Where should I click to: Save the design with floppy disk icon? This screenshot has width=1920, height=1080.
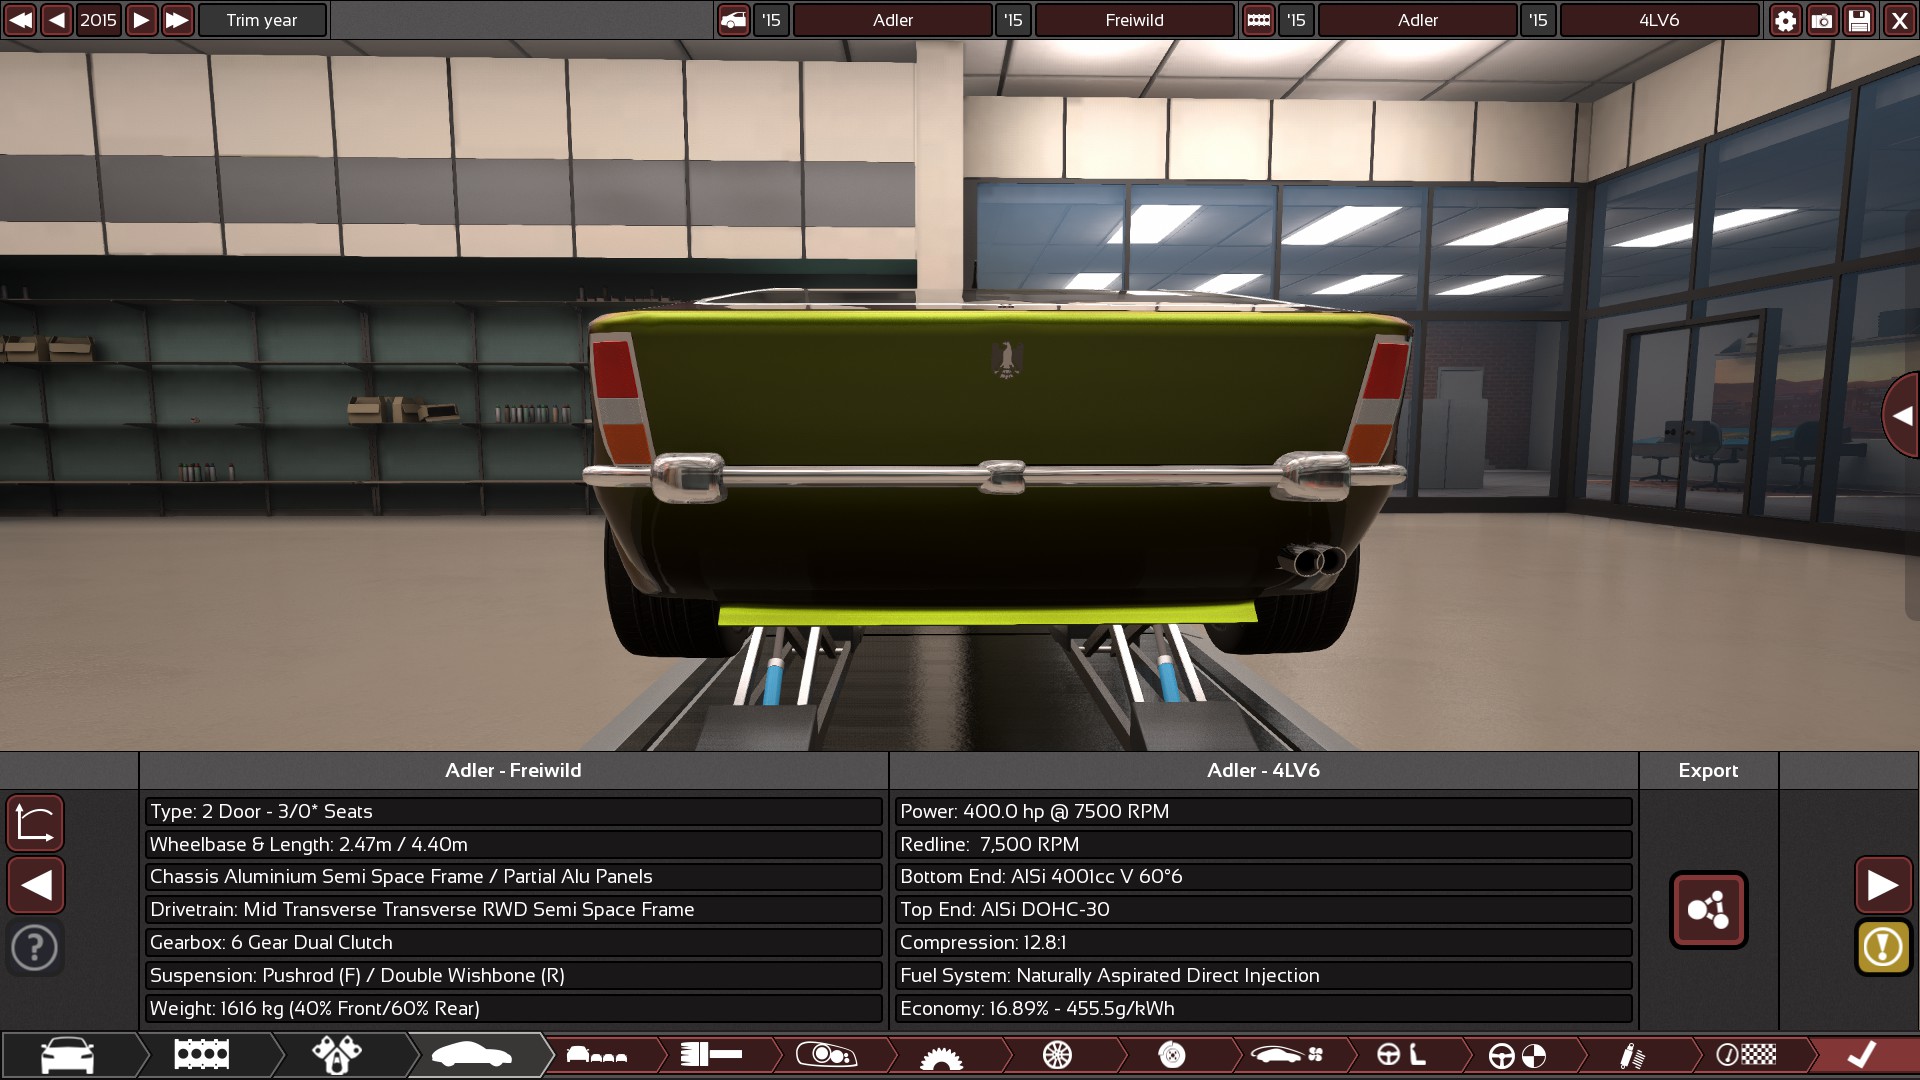(x=1859, y=20)
